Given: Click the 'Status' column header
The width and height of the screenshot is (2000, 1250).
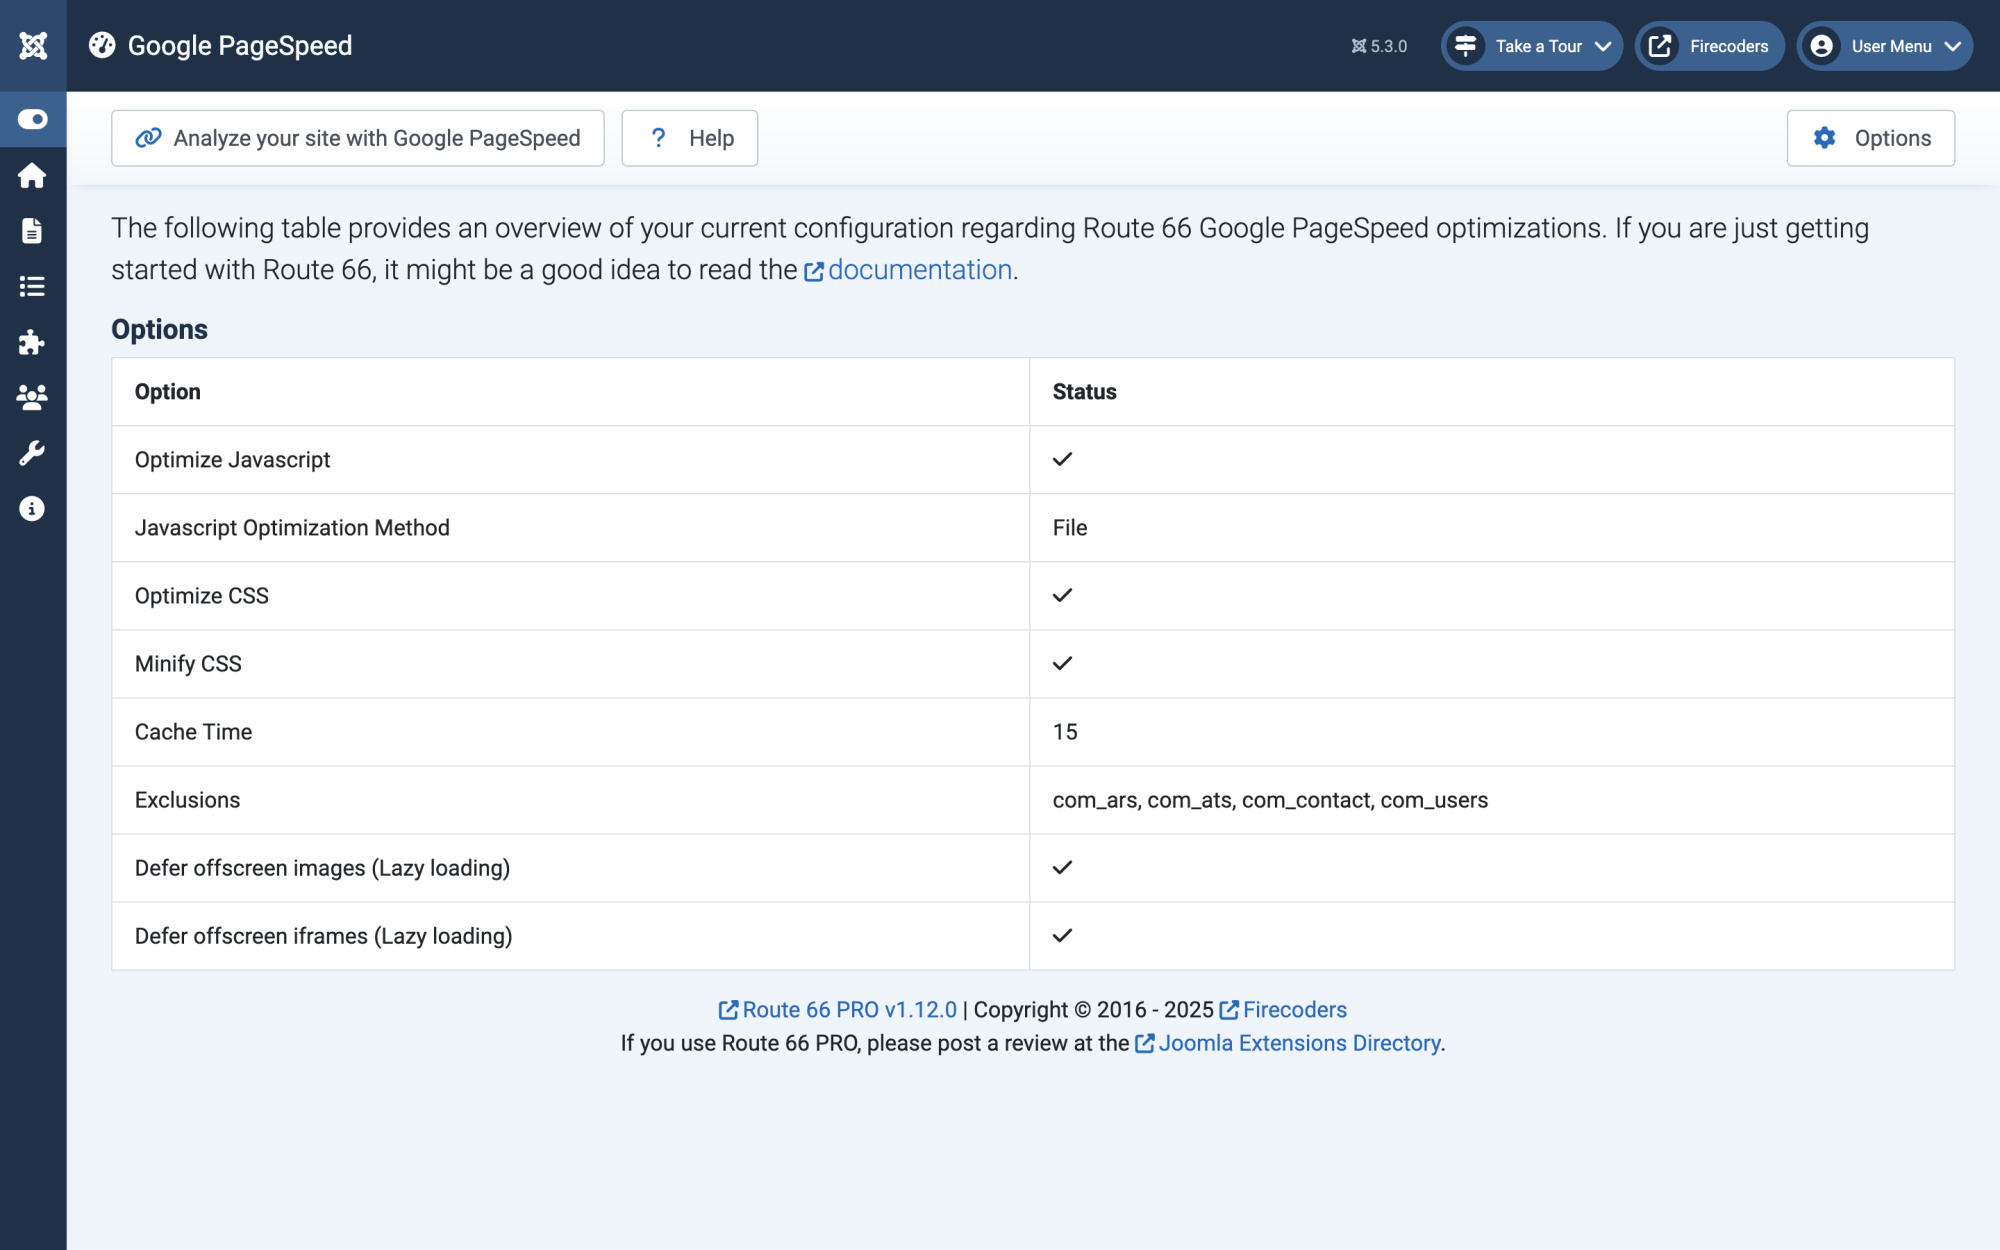Looking at the screenshot, I should pyautogui.click(x=1084, y=392).
